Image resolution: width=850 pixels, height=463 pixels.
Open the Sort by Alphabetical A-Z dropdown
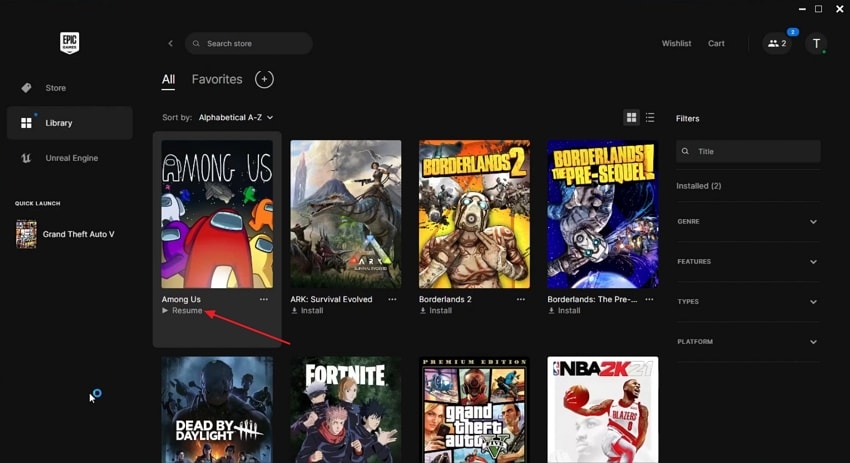pos(236,118)
